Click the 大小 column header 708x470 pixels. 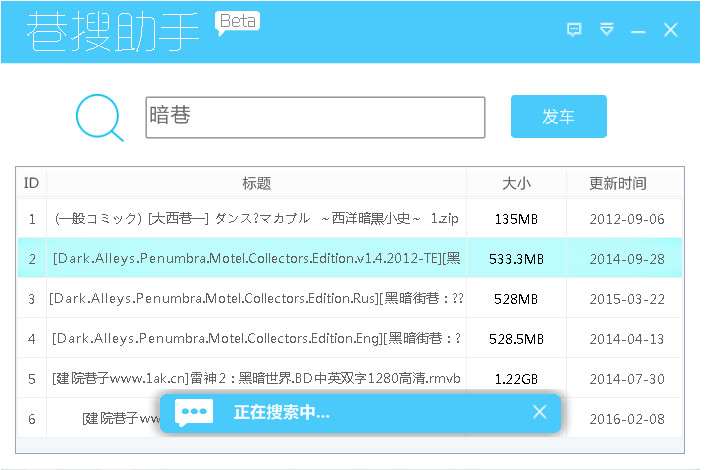(x=516, y=183)
